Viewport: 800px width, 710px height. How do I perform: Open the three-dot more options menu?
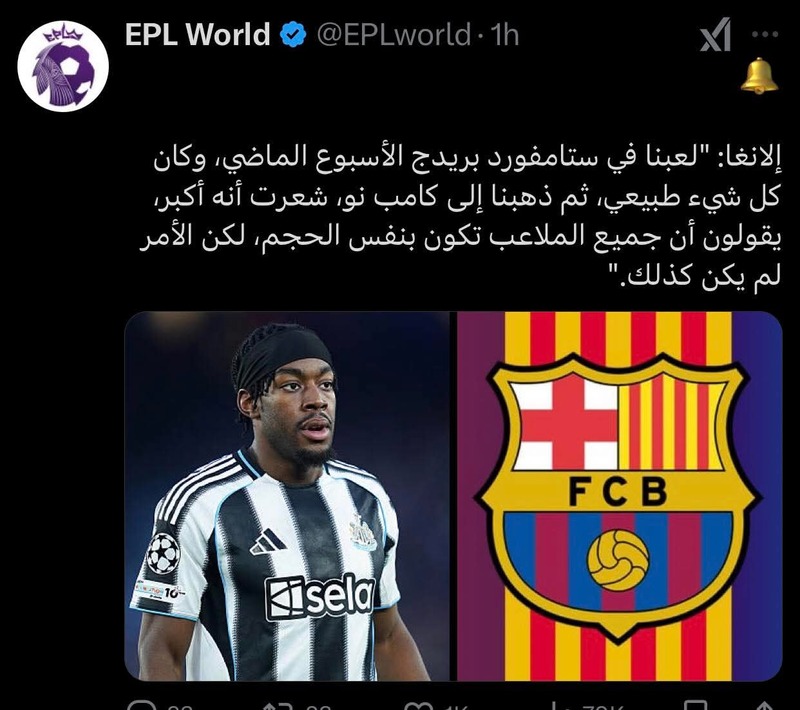765,35
